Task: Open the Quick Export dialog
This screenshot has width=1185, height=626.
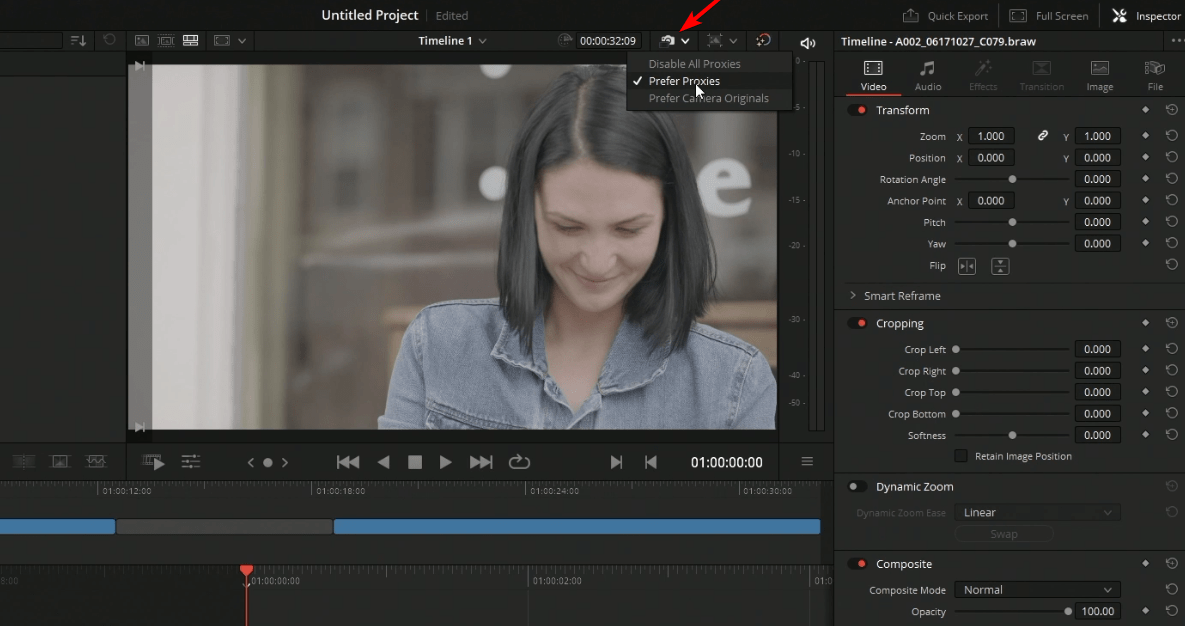Action: pyautogui.click(x=944, y=15)
